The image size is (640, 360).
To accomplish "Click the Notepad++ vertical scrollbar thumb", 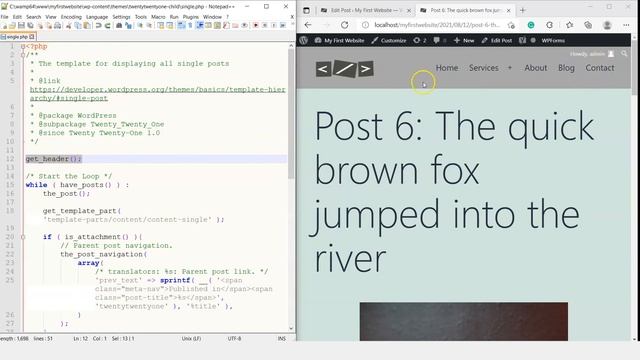I will (291, 114).
